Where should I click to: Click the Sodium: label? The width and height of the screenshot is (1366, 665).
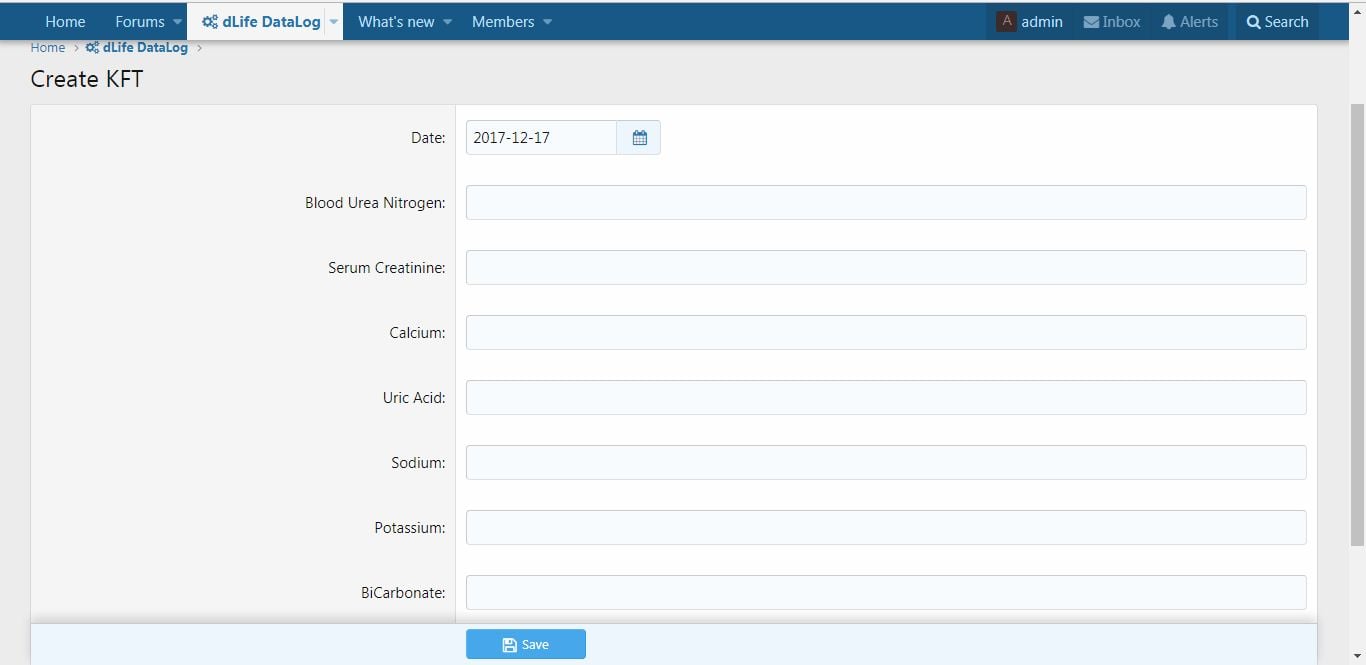coord(418,463)
